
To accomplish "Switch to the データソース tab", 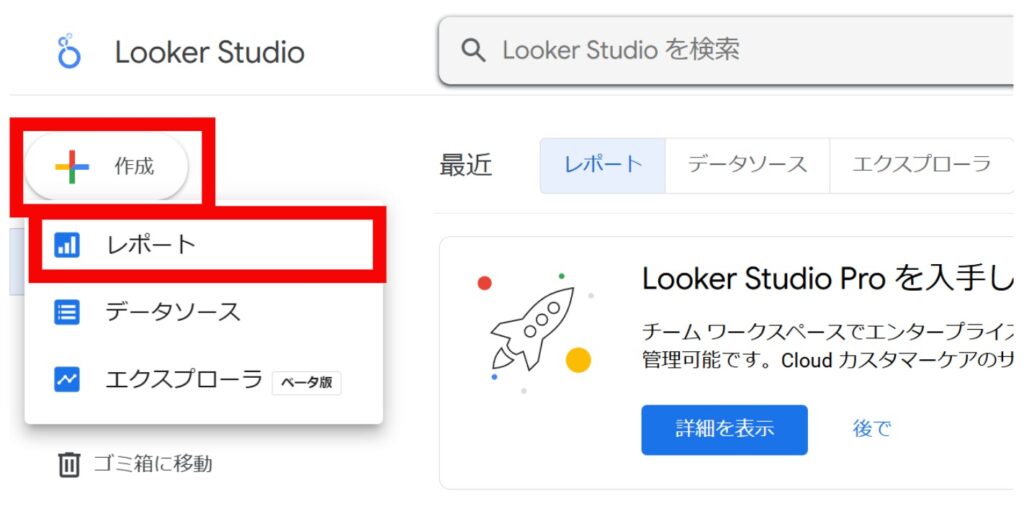I will click(x=747, y=165).
